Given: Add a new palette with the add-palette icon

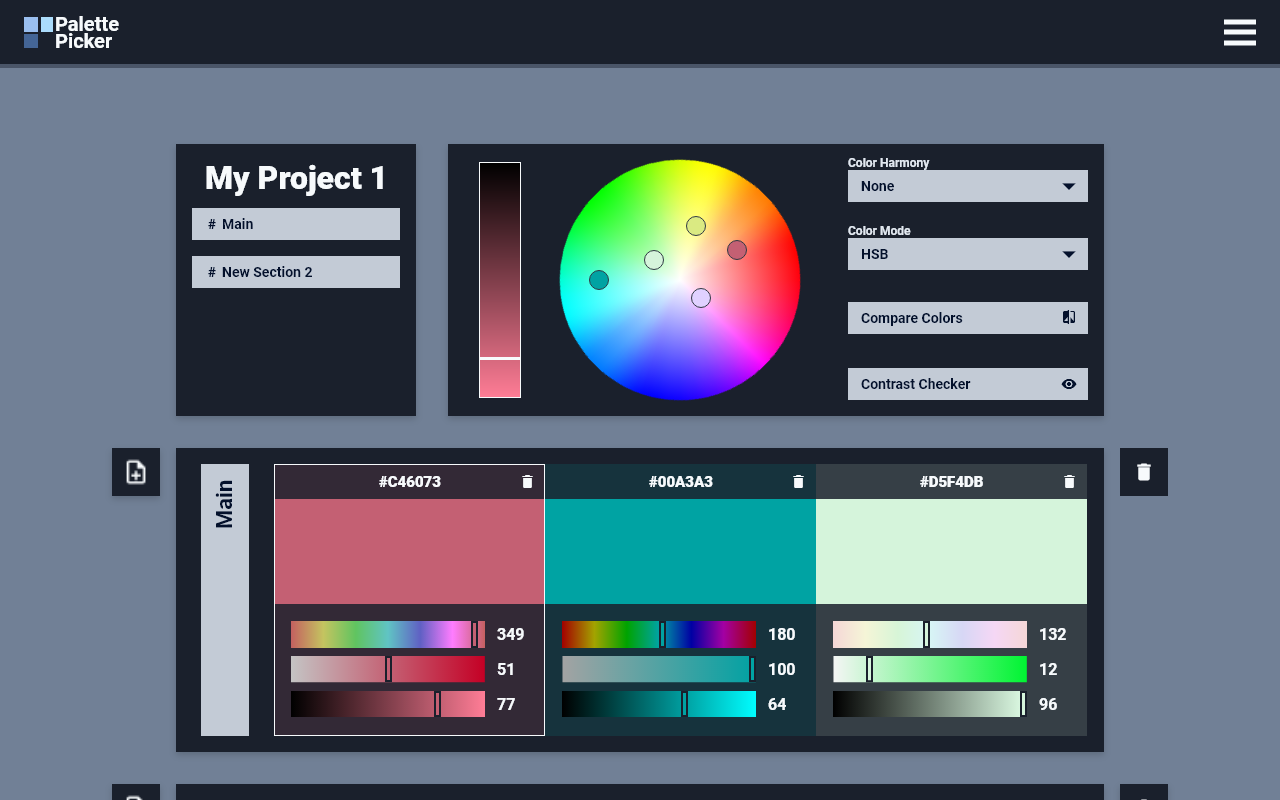Looking at the screenshot, I should 135,471.
